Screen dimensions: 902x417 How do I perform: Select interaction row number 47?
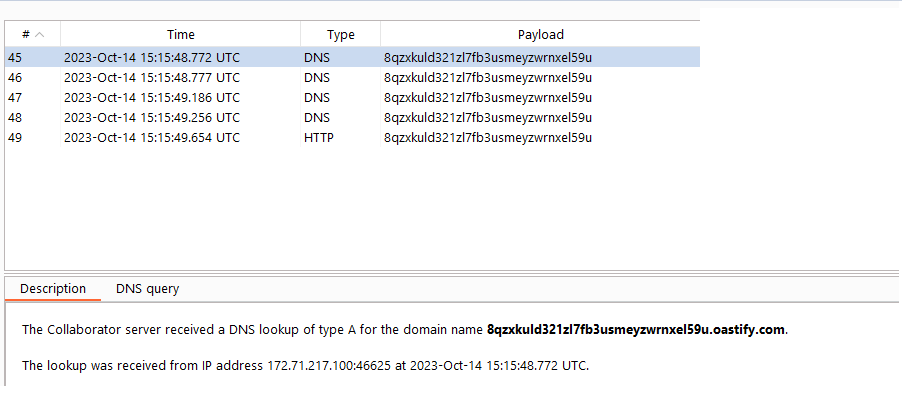tap(352, 98)
